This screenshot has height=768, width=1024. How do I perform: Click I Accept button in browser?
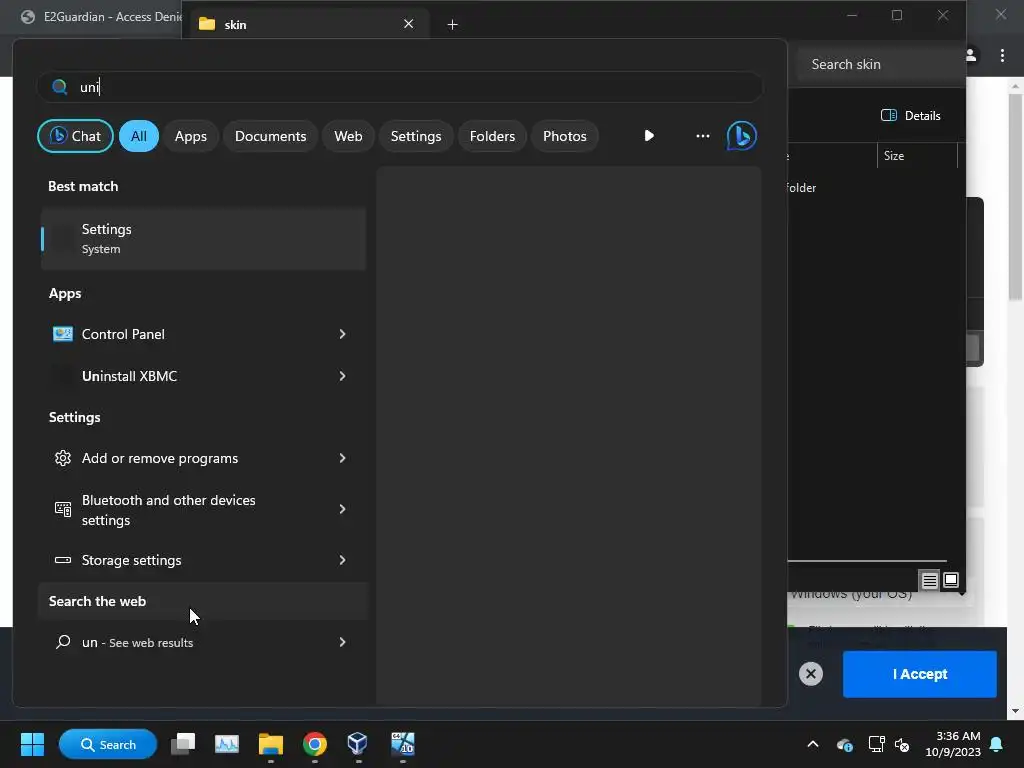[920, 674]
